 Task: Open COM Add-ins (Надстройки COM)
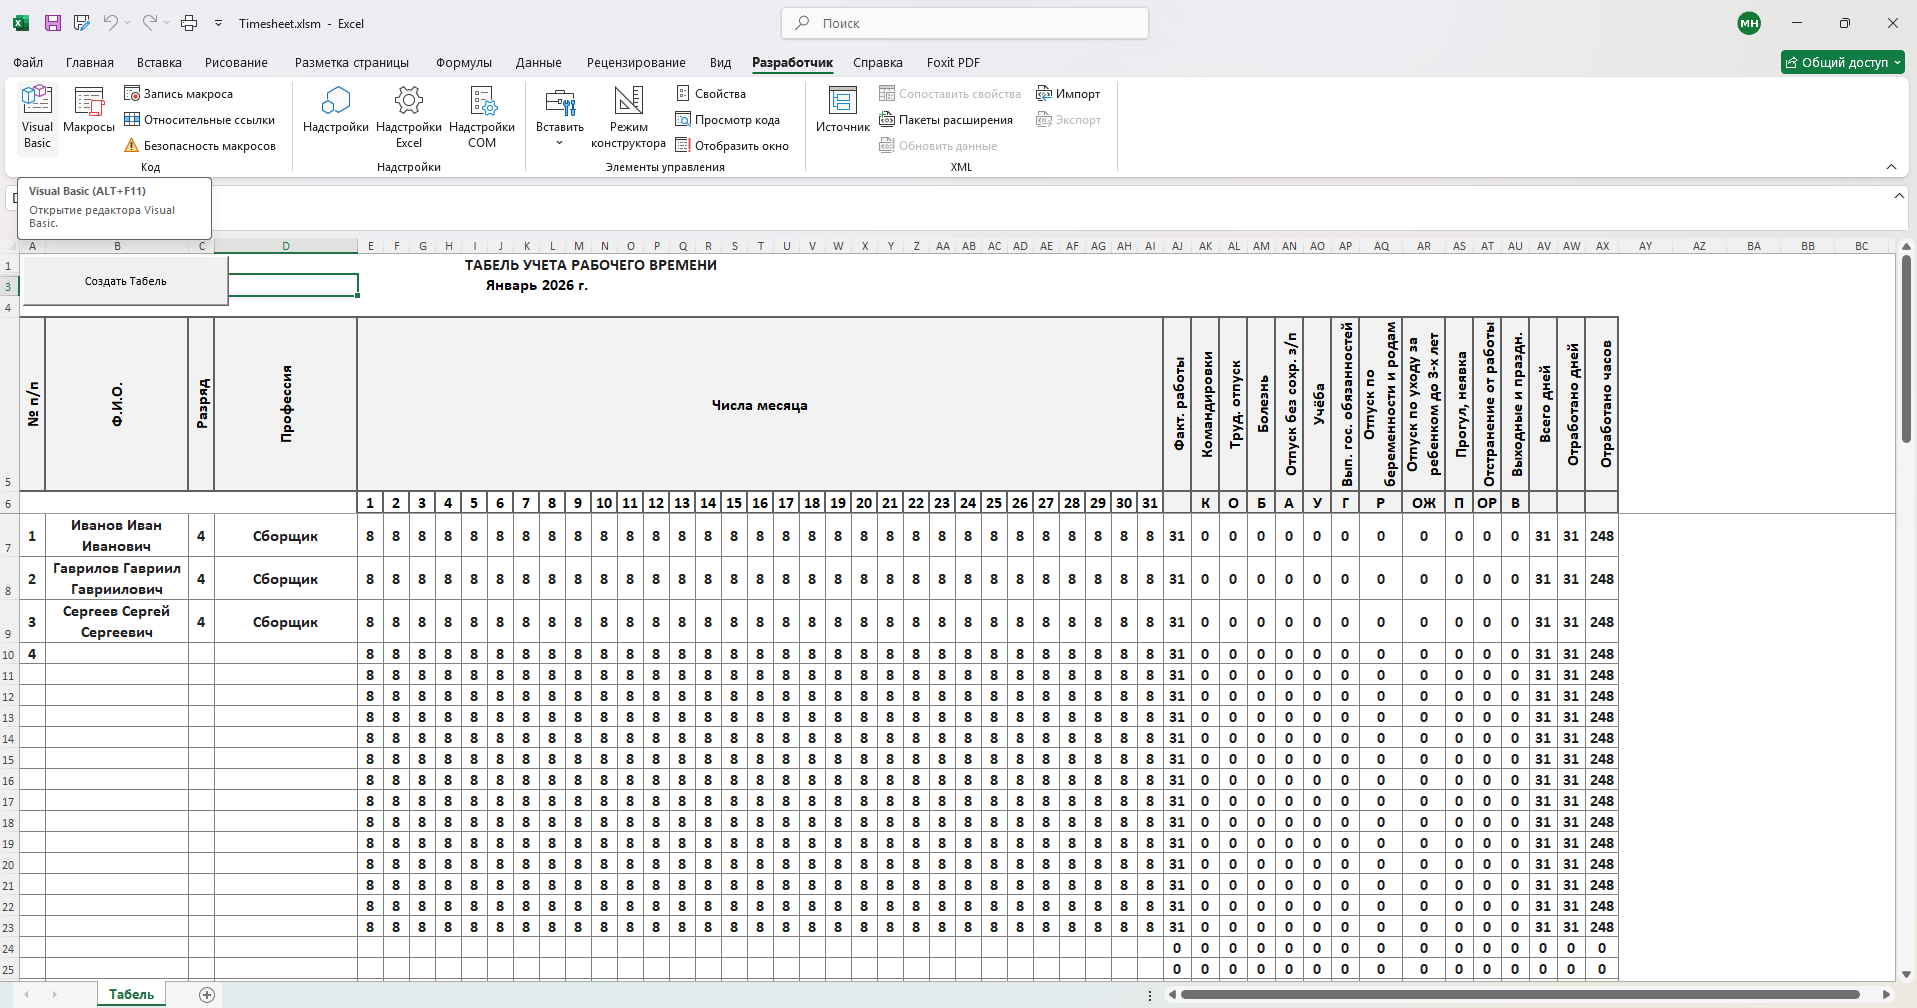482,117
